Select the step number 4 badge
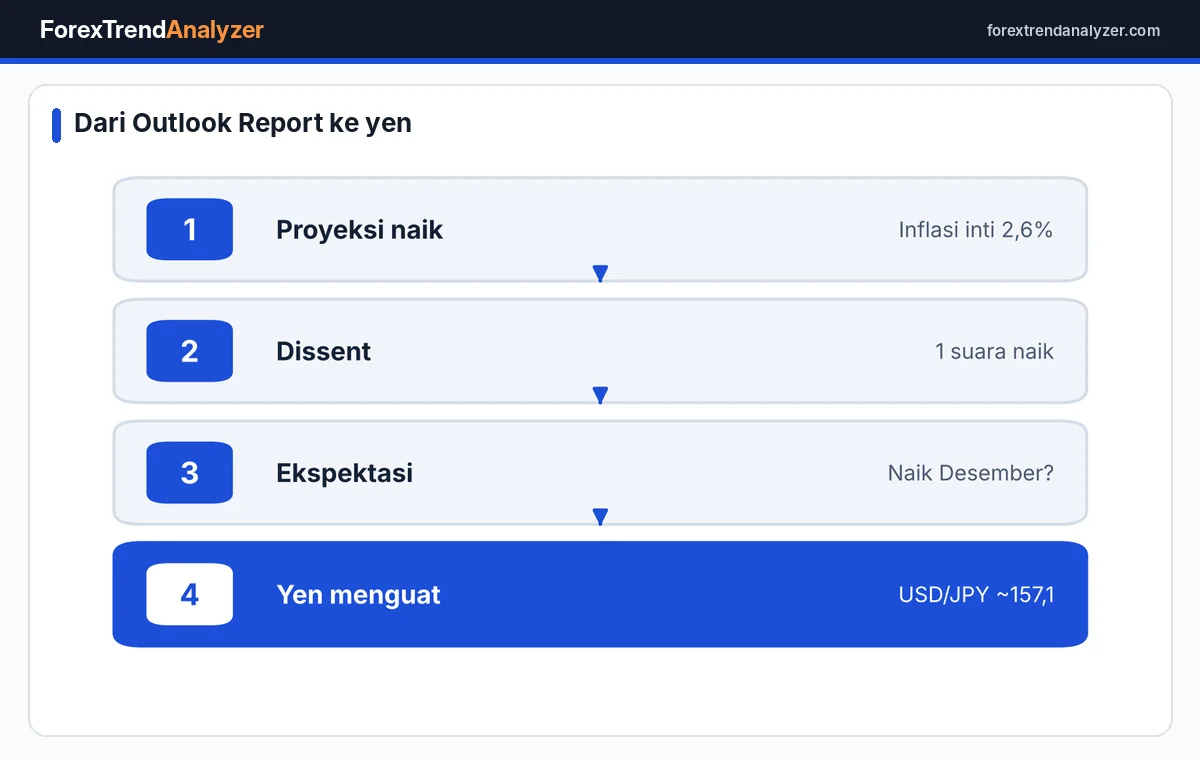The height and width of the screenshot is (760, 1200). 190,594
